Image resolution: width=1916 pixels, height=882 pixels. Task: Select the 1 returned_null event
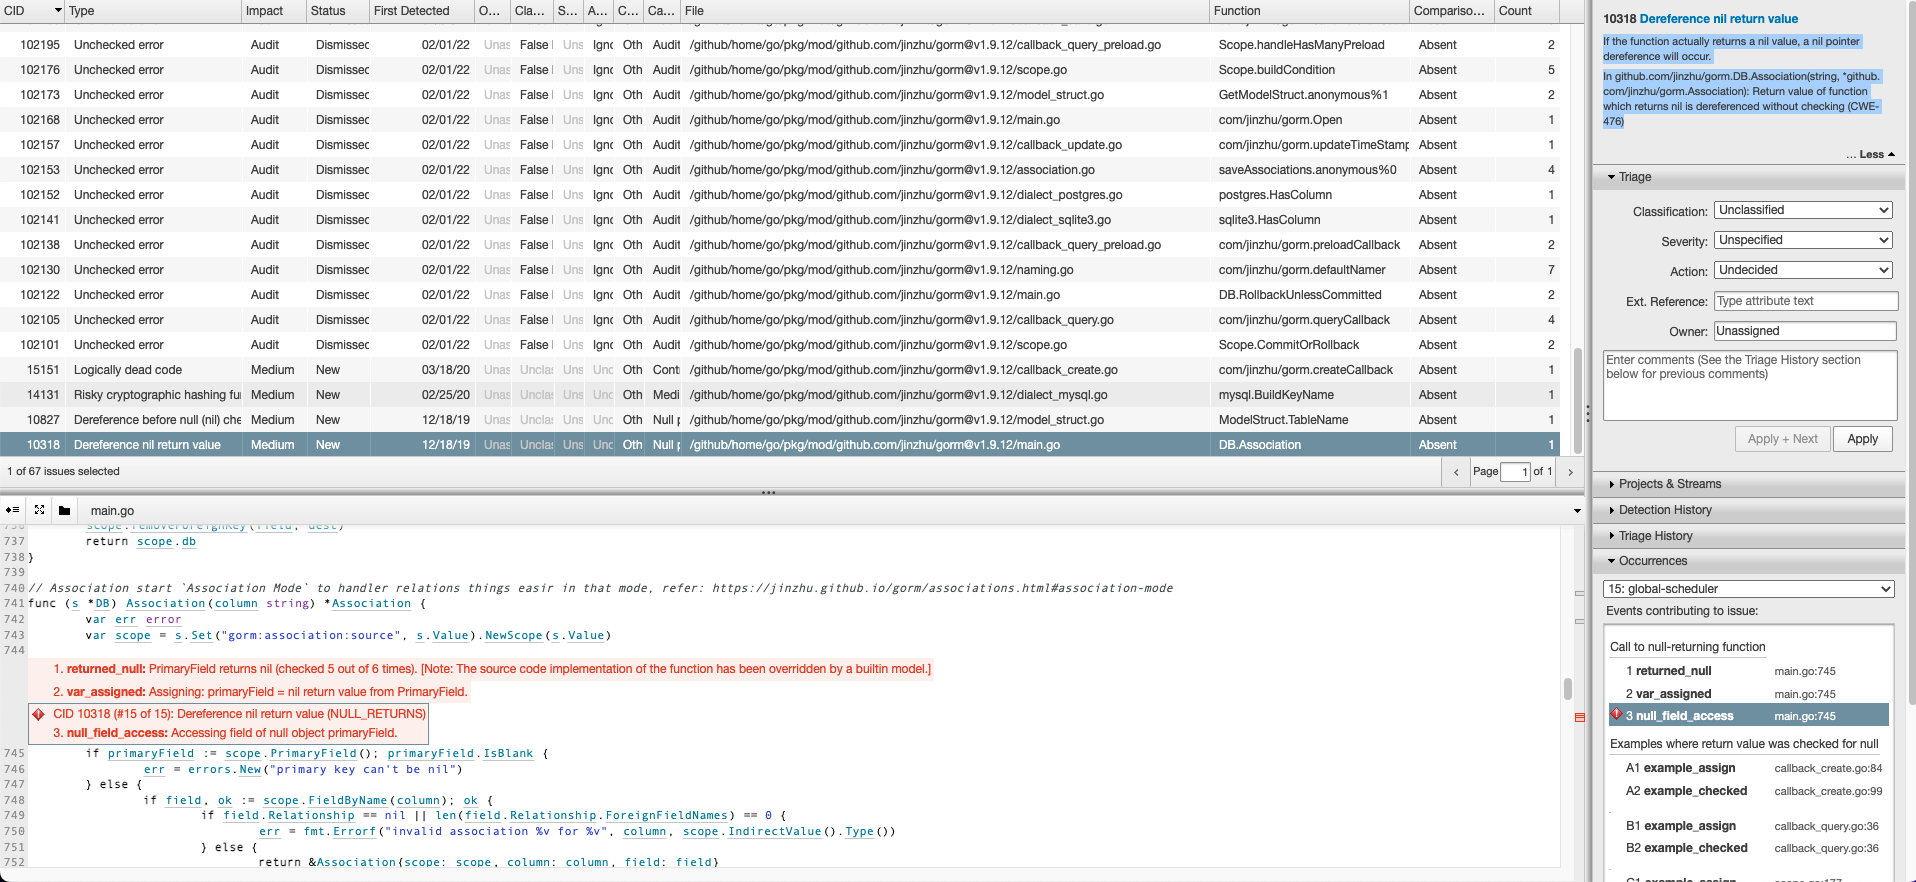point(1748,671)
